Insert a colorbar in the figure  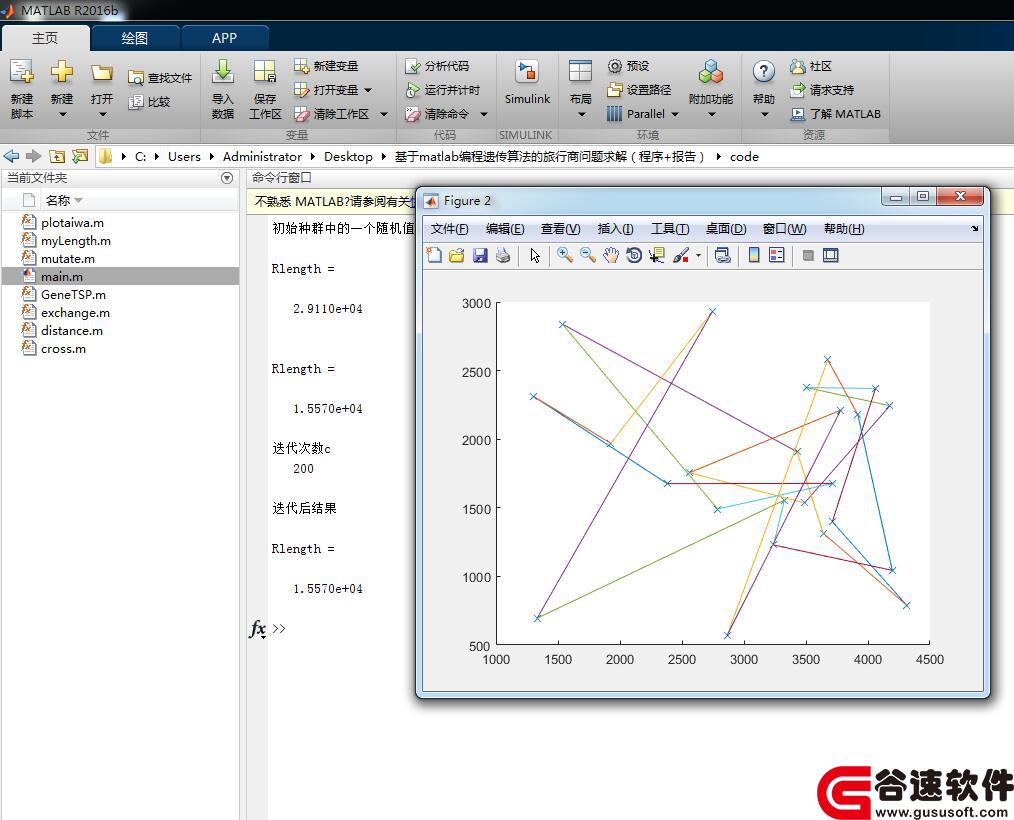coord(754,255)
